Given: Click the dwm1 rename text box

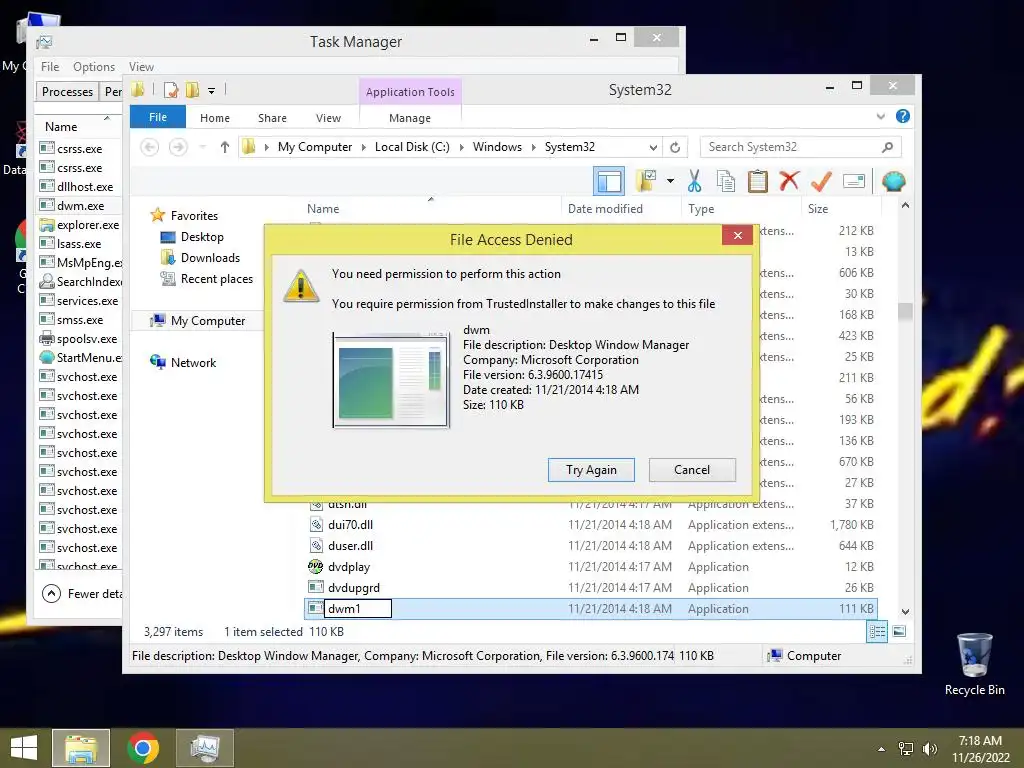Looking at the screenshot, I should (358, 609).
